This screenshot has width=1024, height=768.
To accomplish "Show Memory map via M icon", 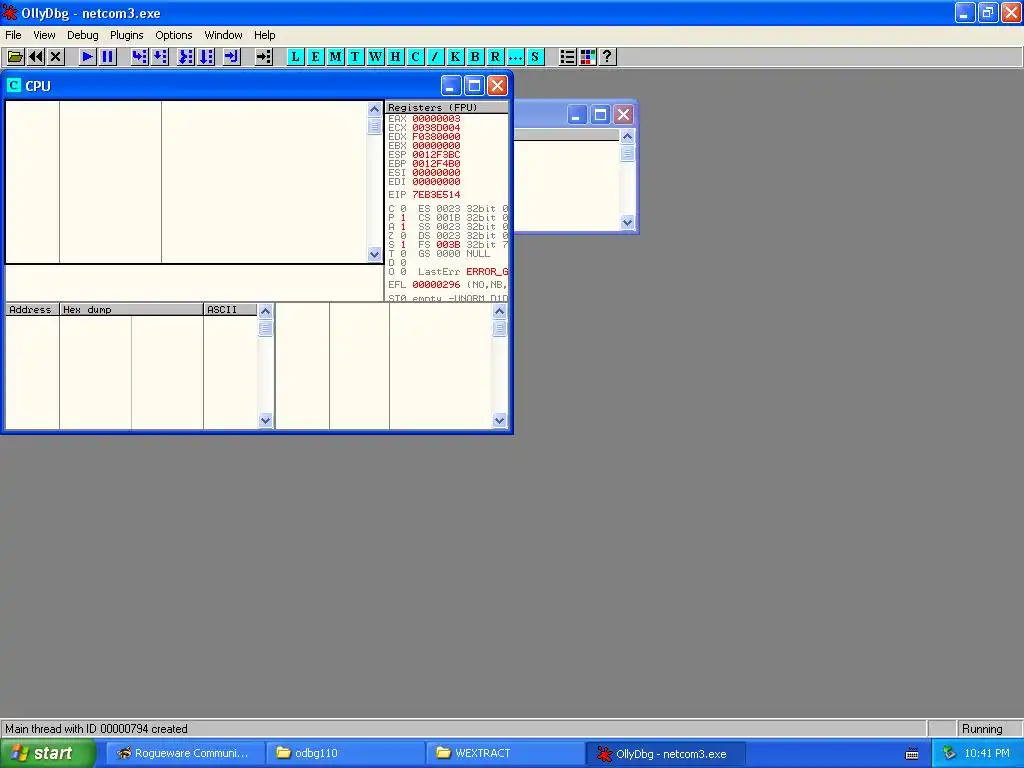I will click(336, 57).
